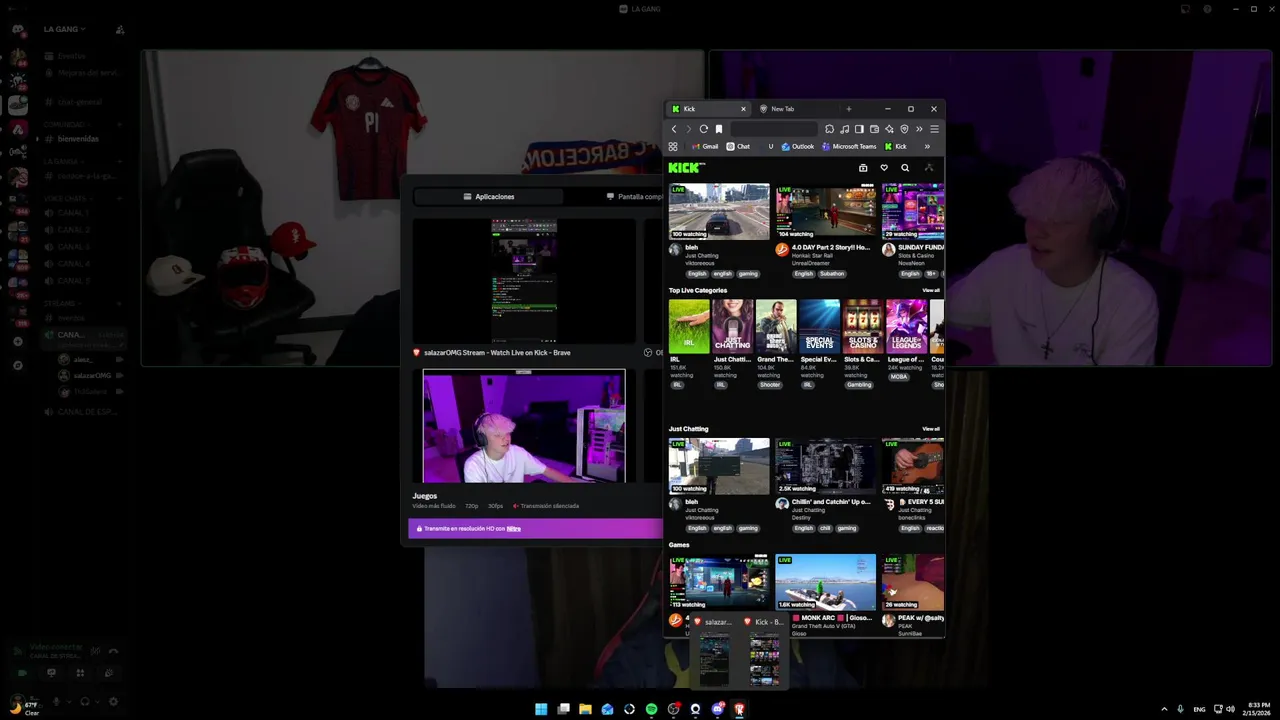Viewport: 1280px width, 720px height.
Task: Expand the hidden bookmarks chevron
Action: (x=927, y=146)
